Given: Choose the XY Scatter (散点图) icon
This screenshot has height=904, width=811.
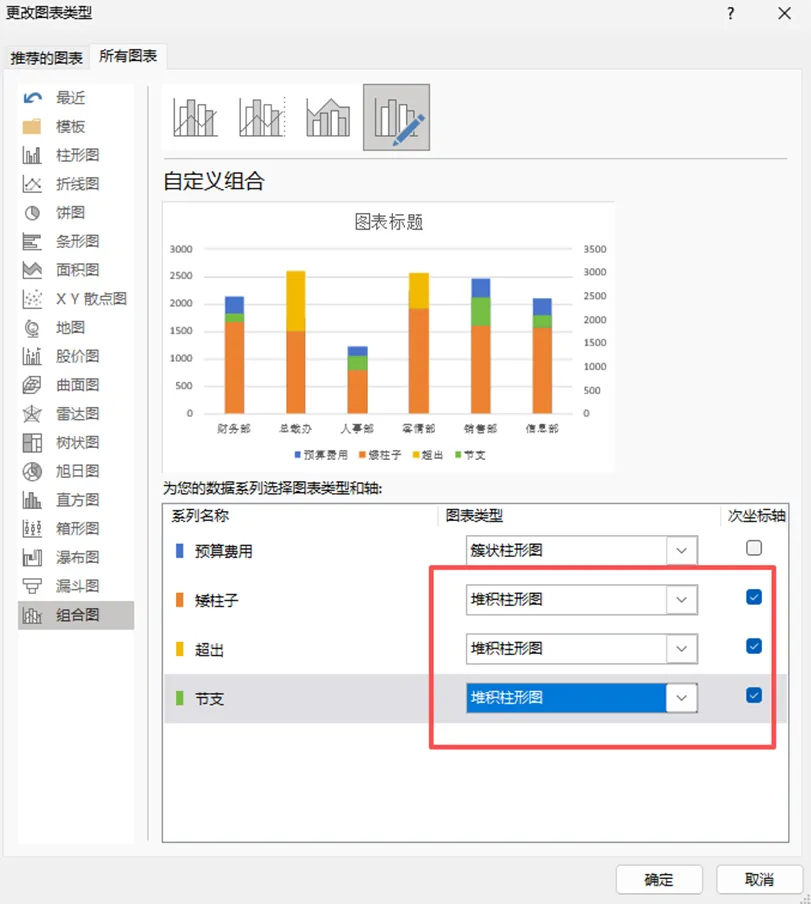Looking at the screenshot, I should click(x=32, y=299).
